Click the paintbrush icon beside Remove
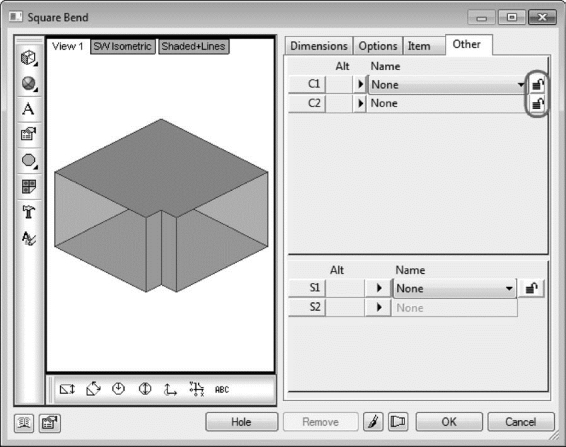The image size is (566, 447). pos(373,422)
